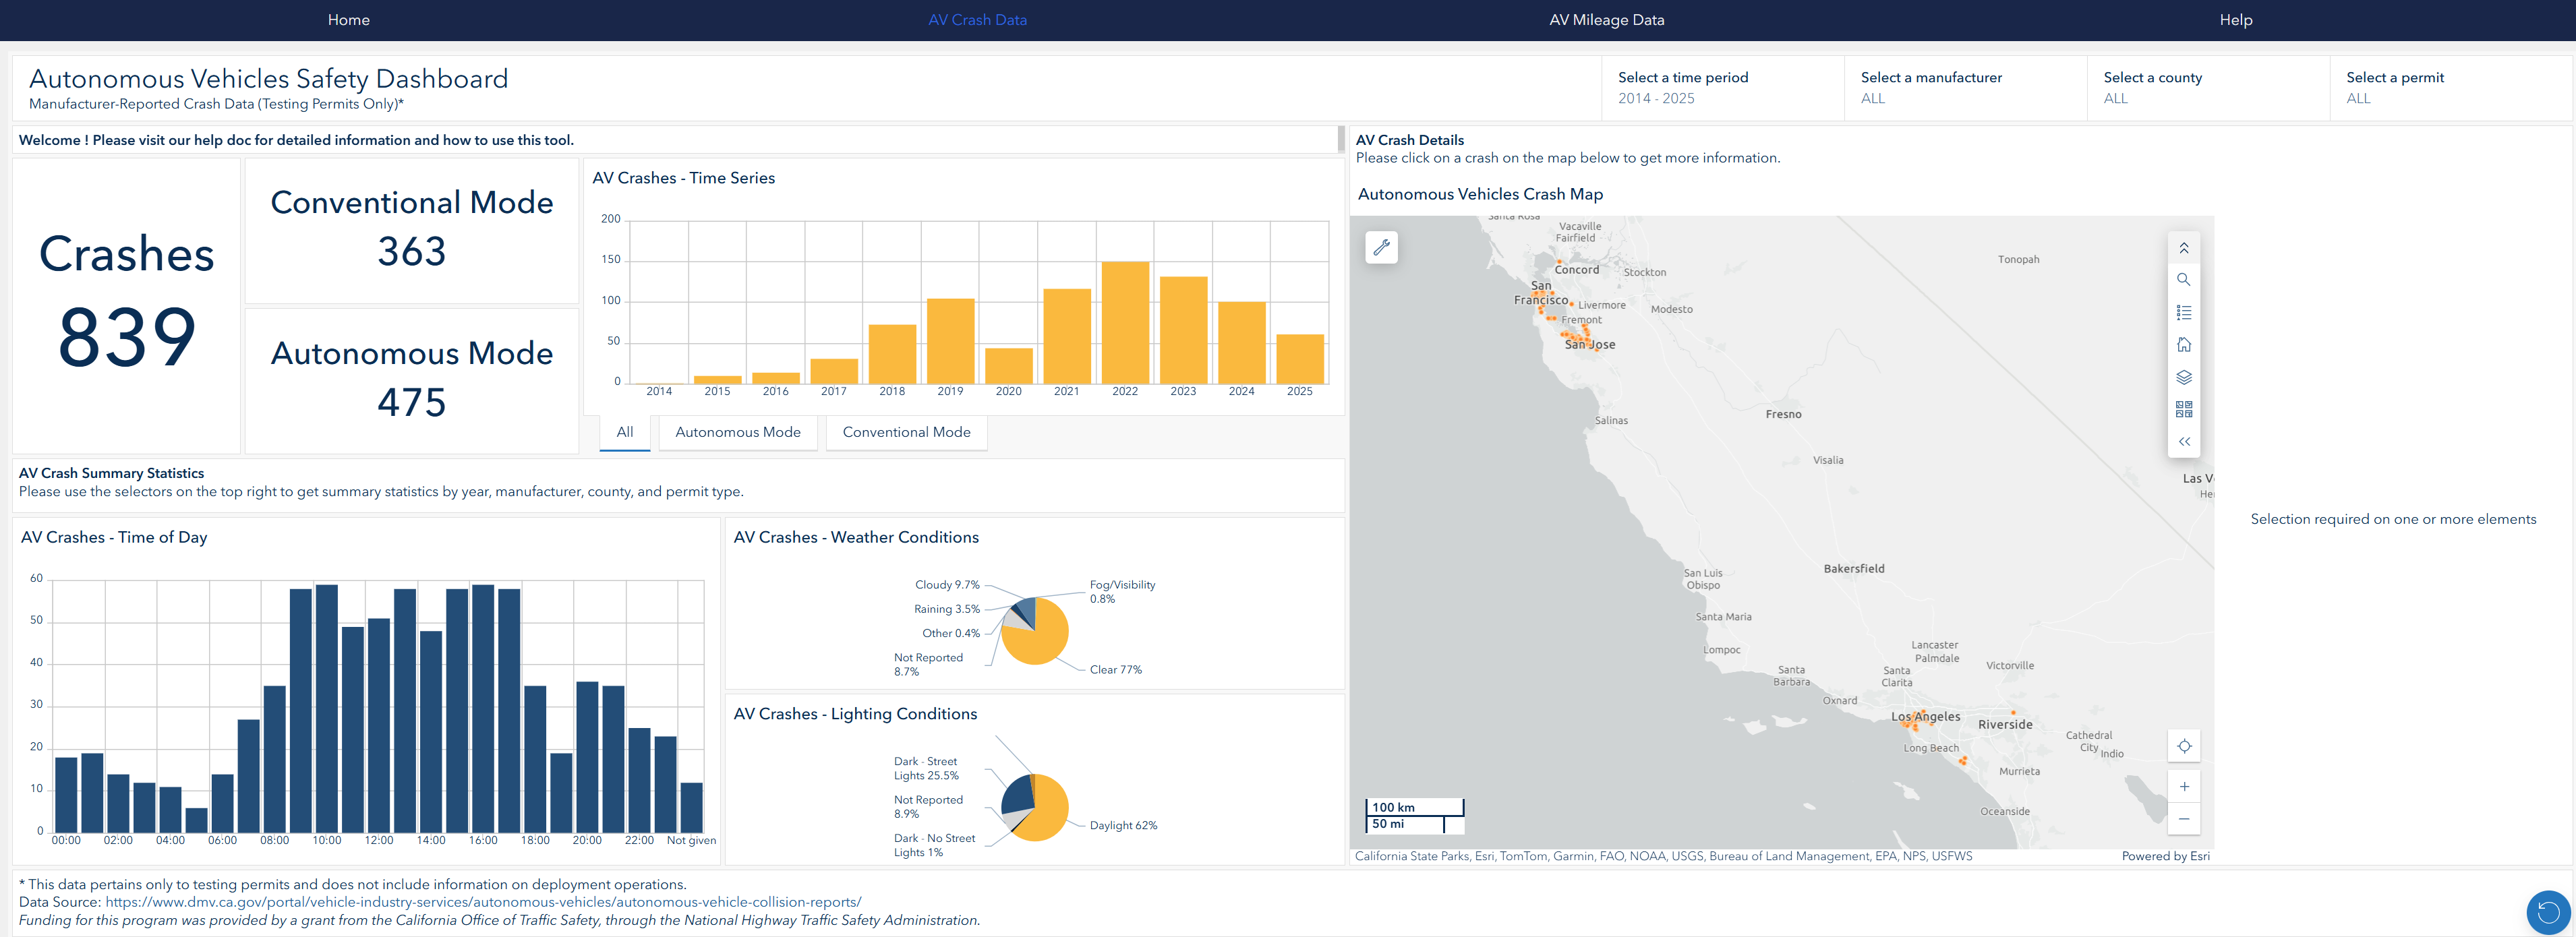Show the map legend list
The width and height of the screenshot is (2576, 937).
[2183, 313]
